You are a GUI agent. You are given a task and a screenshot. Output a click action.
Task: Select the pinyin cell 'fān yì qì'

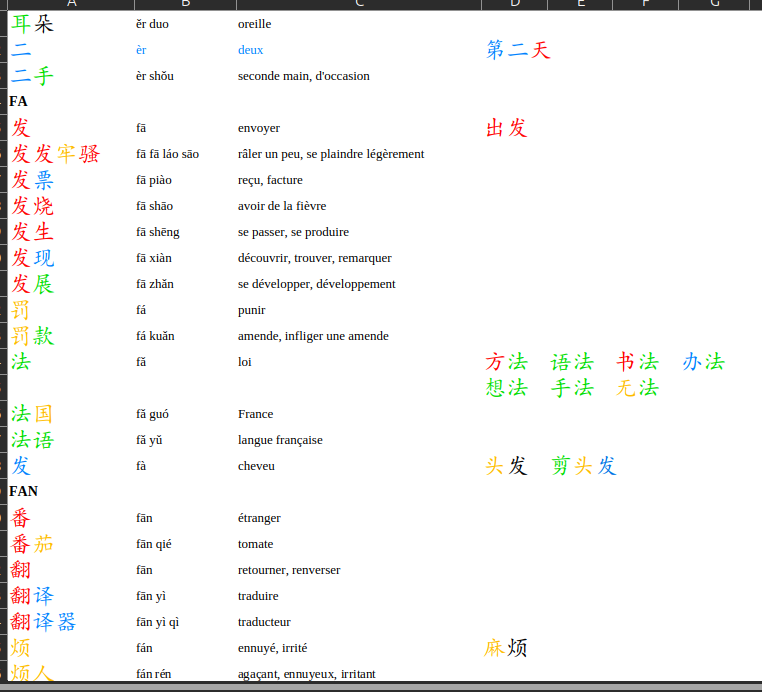tap(157, 622)
